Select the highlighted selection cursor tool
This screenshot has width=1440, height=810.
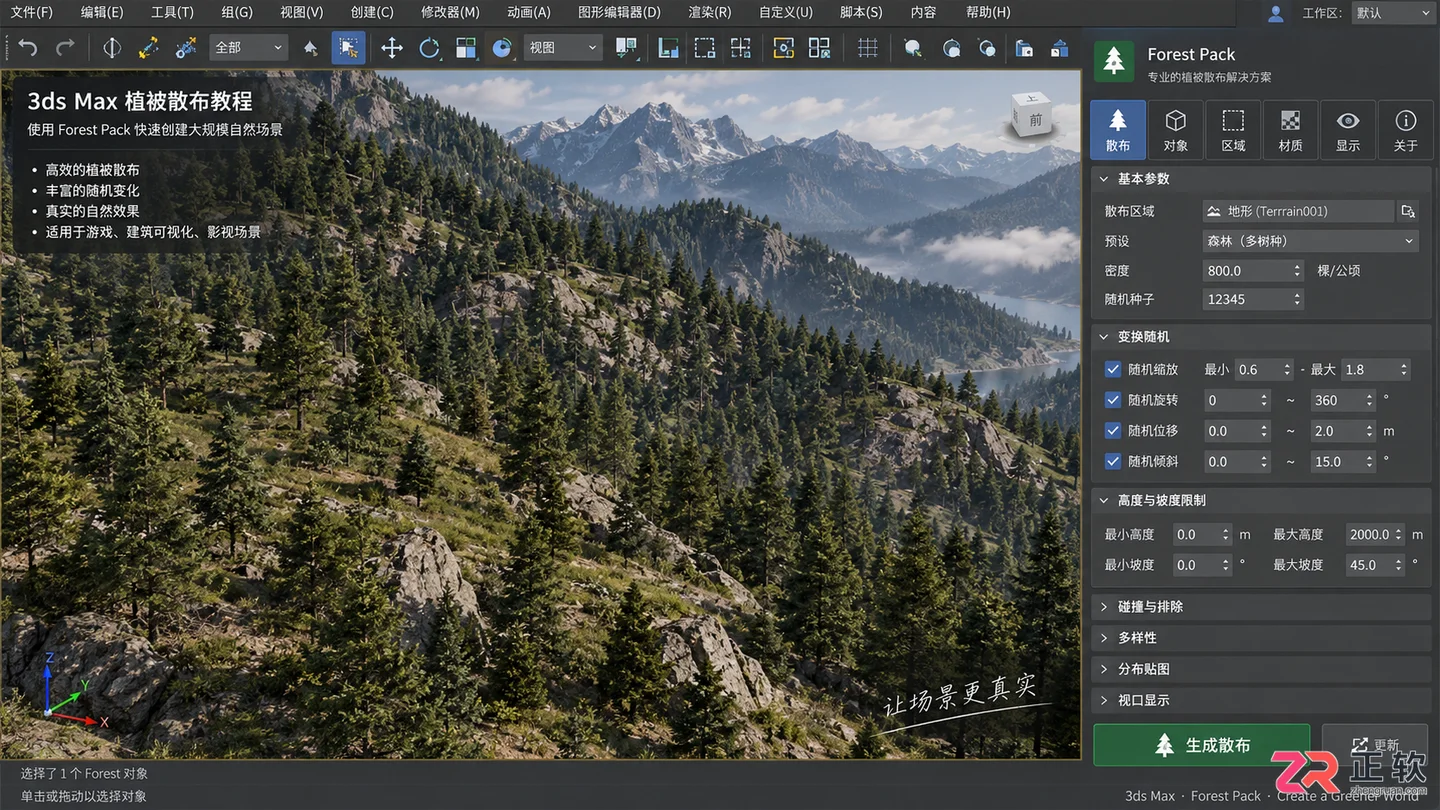coord(348,47)
